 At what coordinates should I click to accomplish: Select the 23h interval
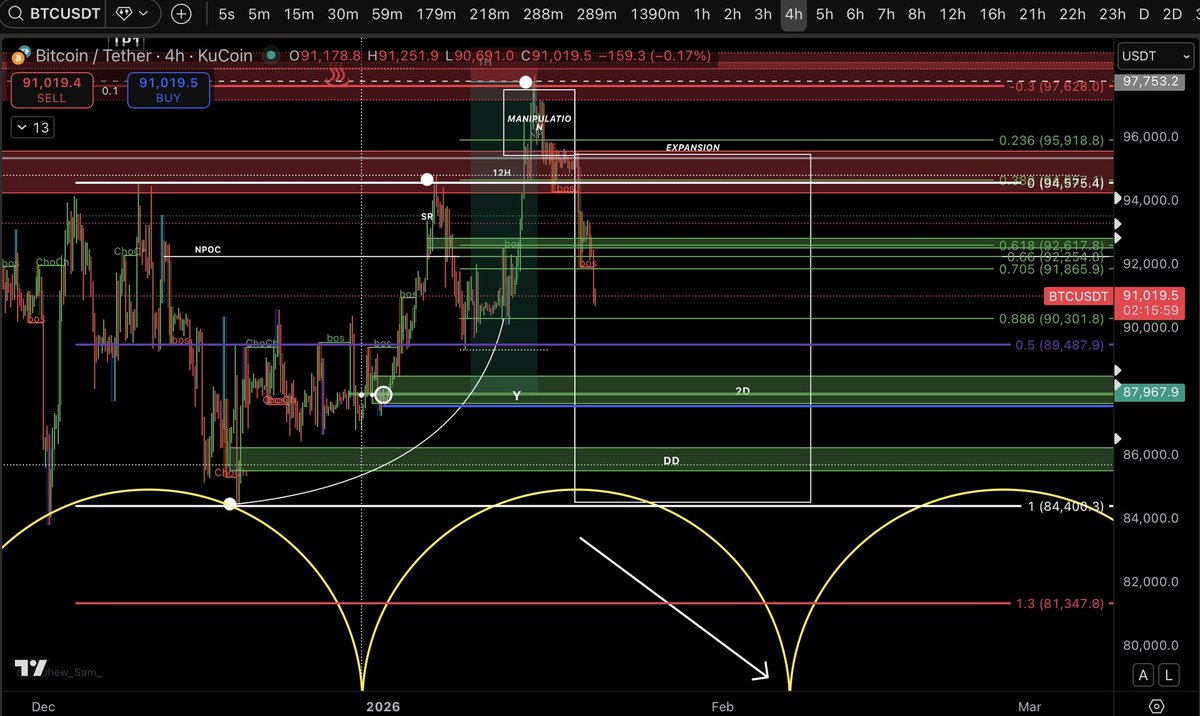[x=1112, y=15]
